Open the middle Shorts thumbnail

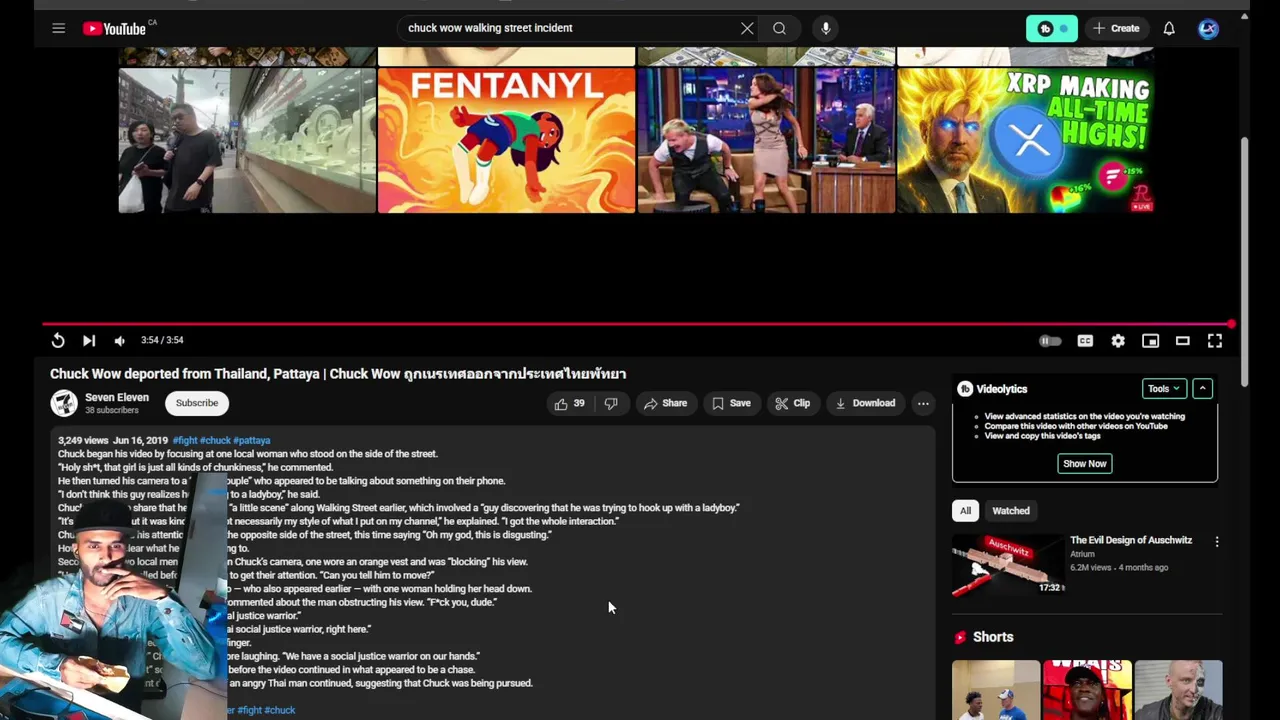pos(1087,690)
